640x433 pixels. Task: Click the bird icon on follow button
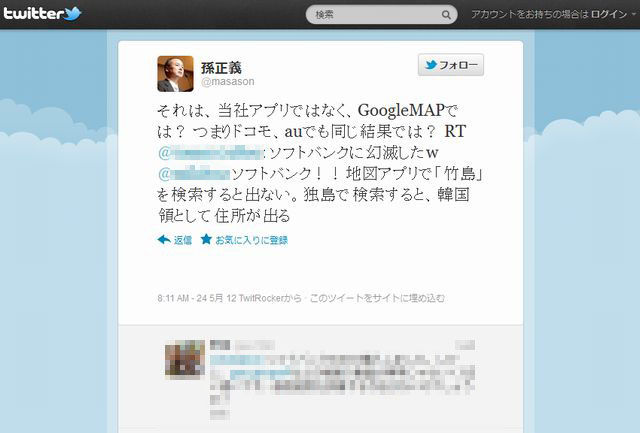431,65
